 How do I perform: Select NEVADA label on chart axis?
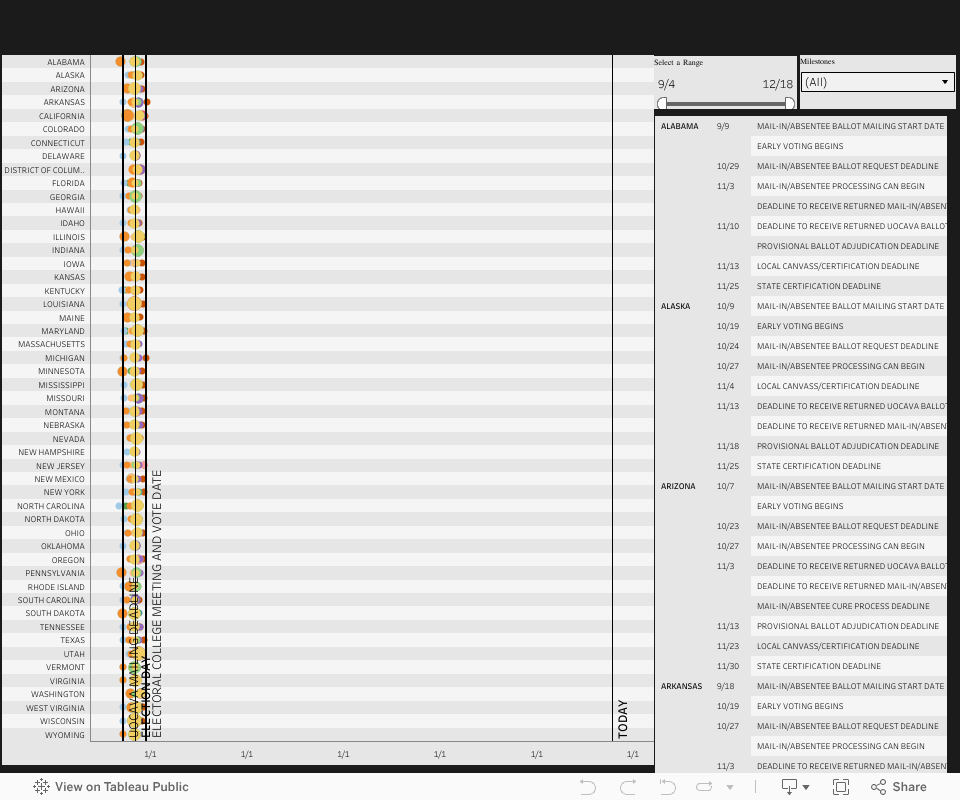click(x=69, y=439)
